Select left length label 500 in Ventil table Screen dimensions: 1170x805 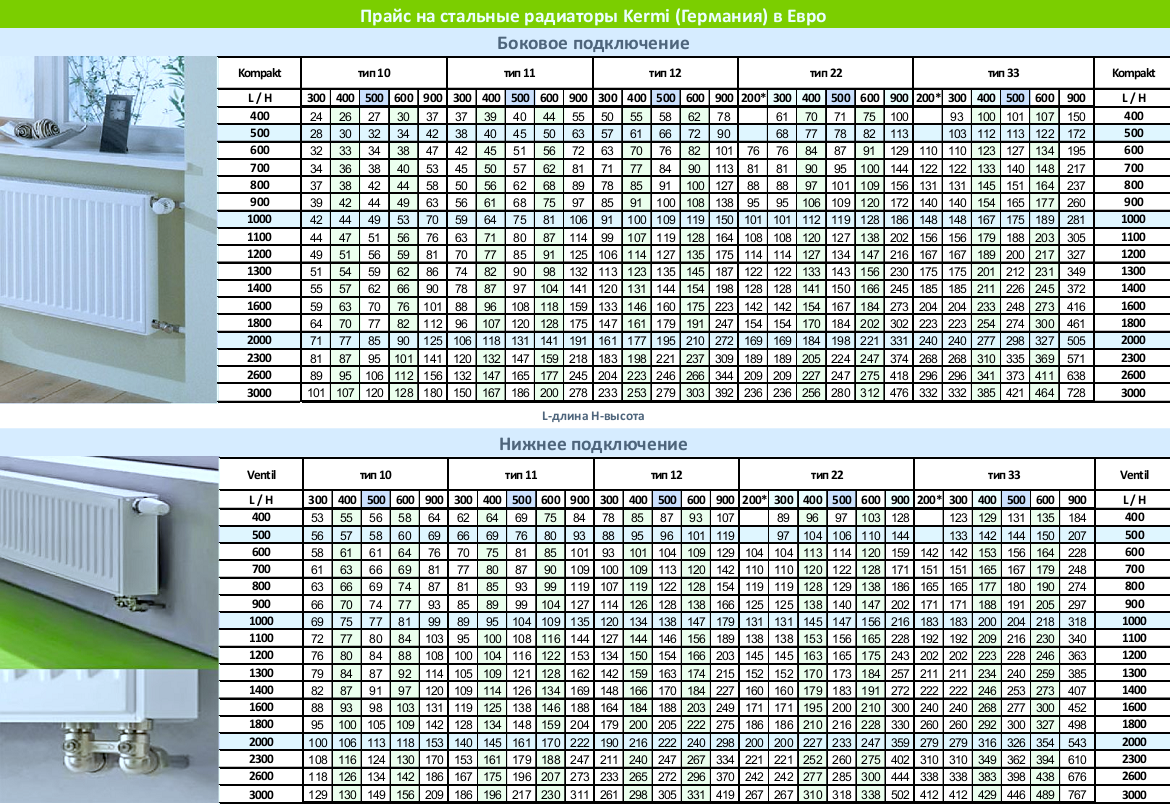coord(261,535)
